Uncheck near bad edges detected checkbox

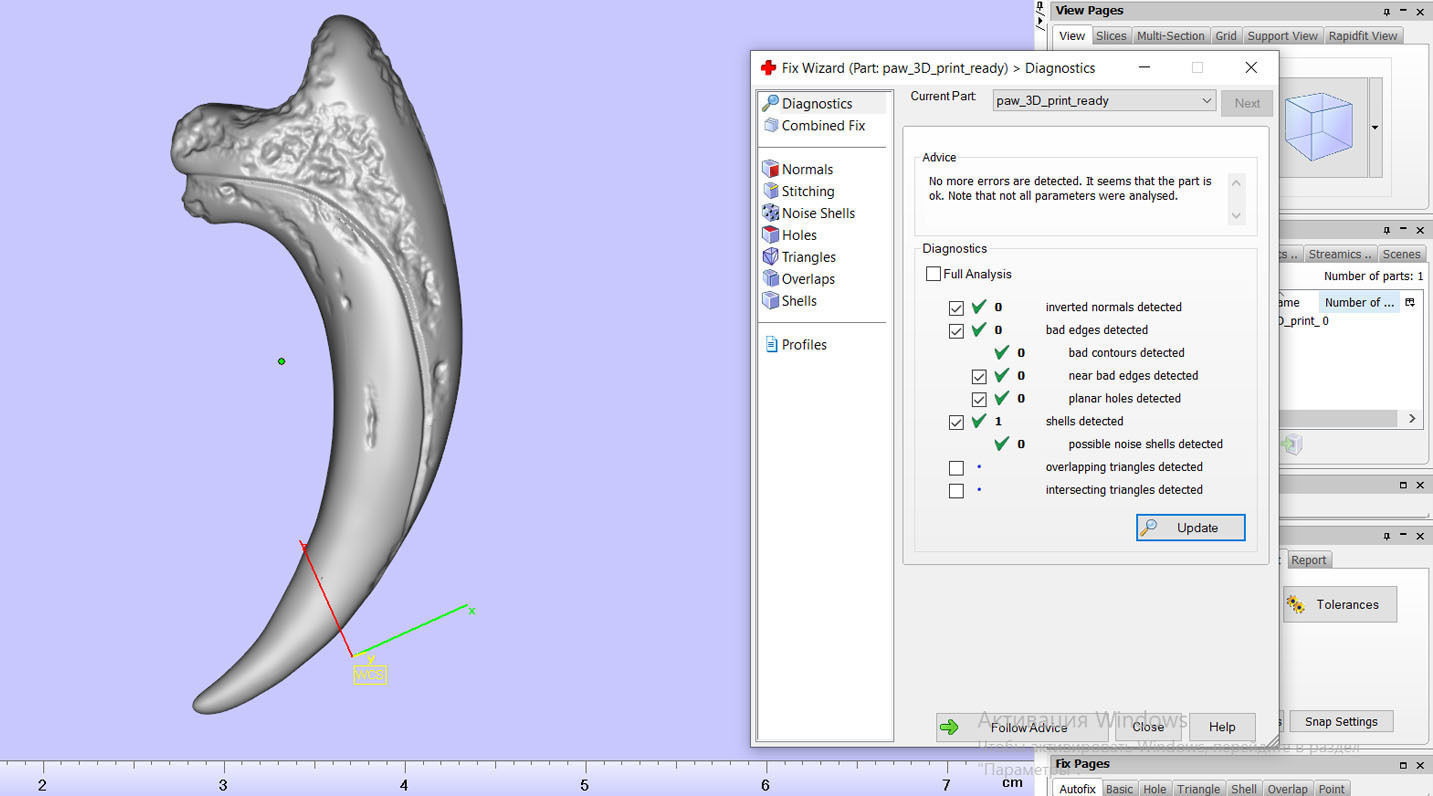click(979, 377)
